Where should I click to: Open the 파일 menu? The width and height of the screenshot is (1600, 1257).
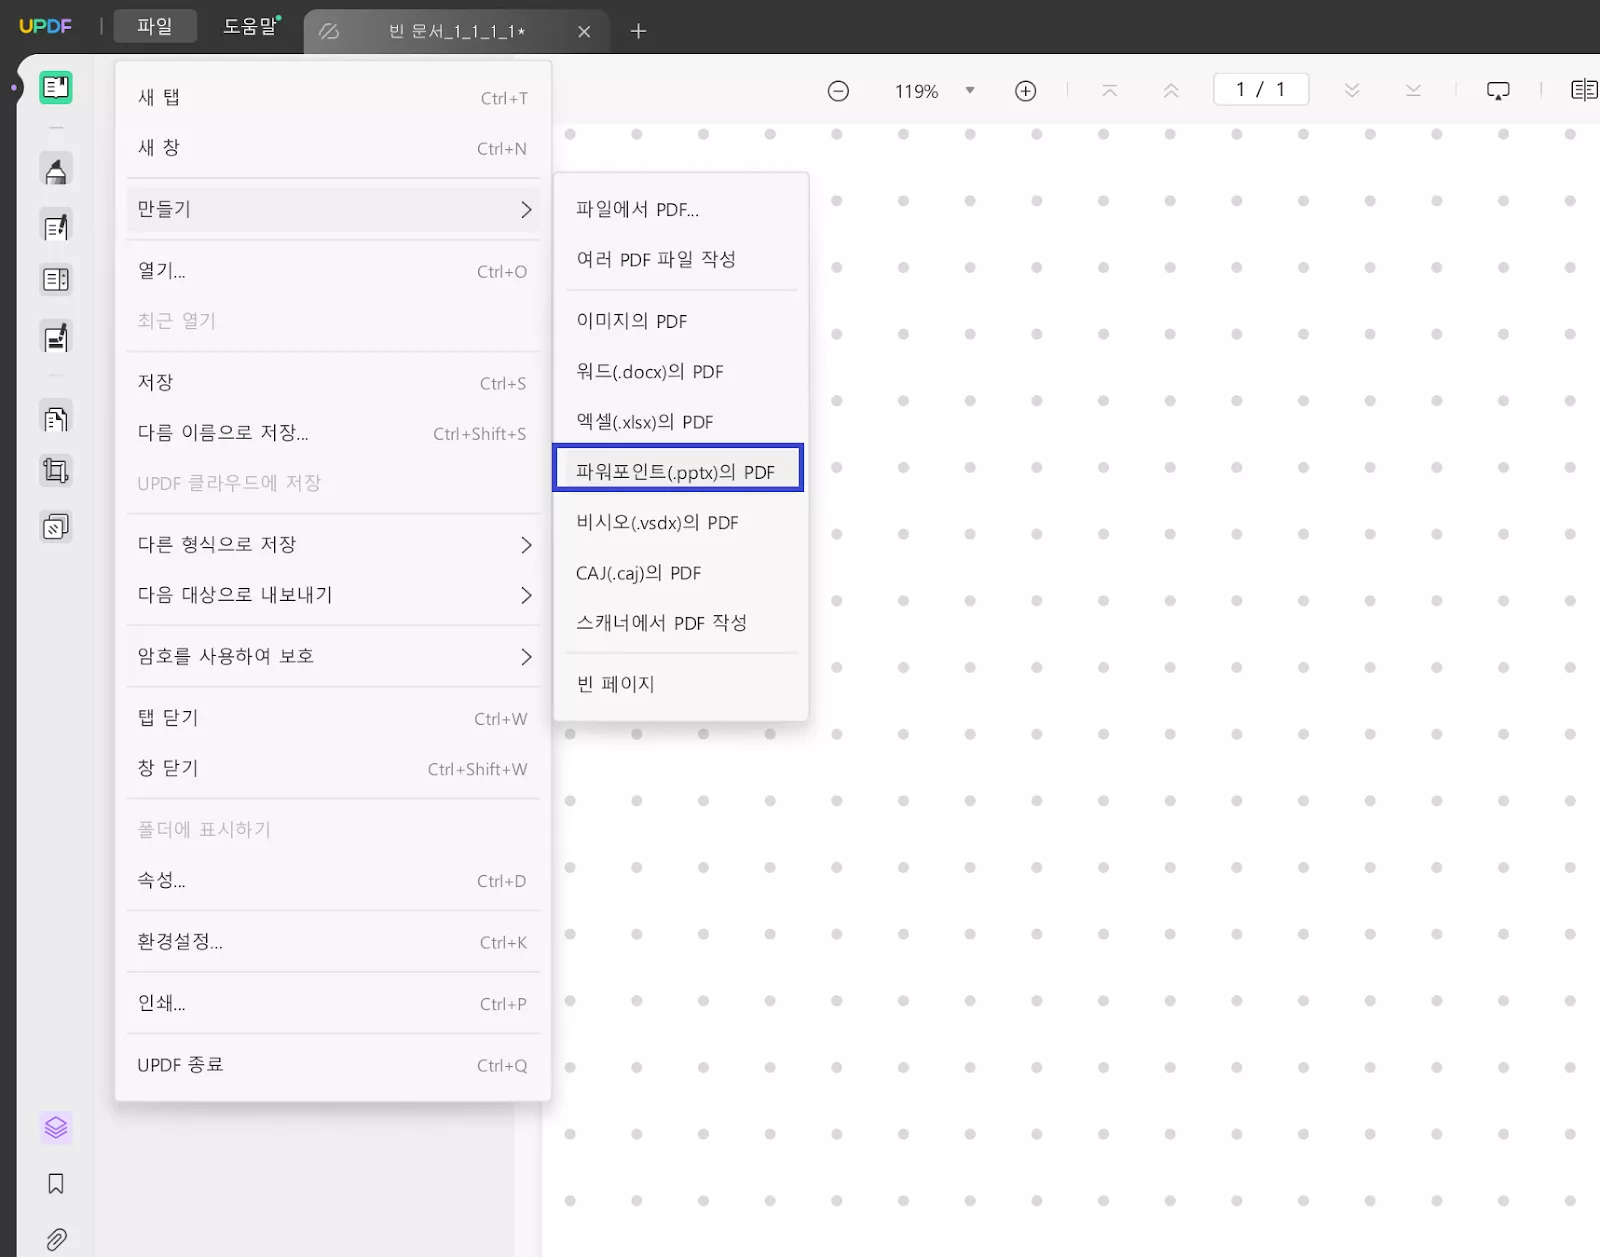click(x=155, y=26)
